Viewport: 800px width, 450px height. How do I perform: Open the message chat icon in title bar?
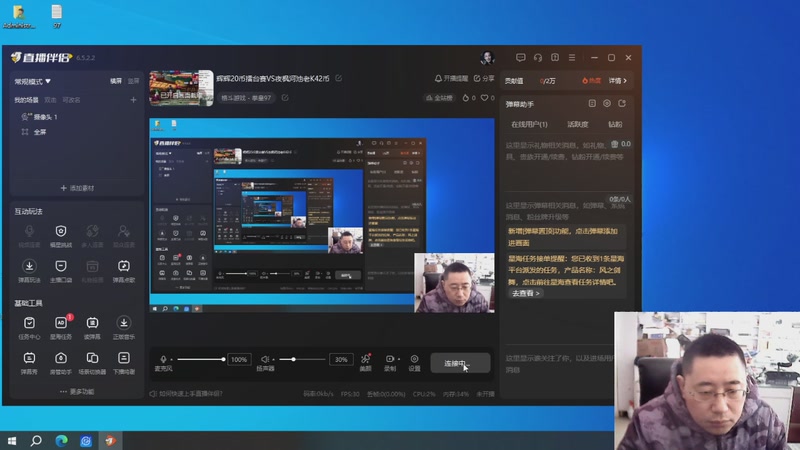pyautogui.click(x=520, y=58)
